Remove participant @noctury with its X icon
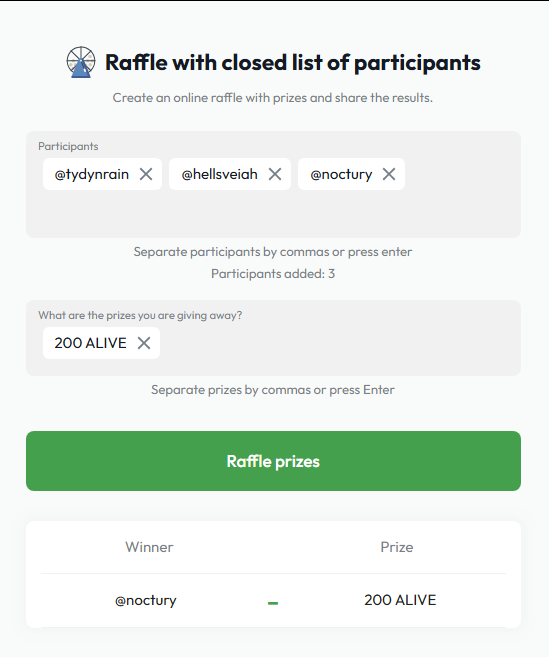The image size is (549, 657). pos(389,174)
